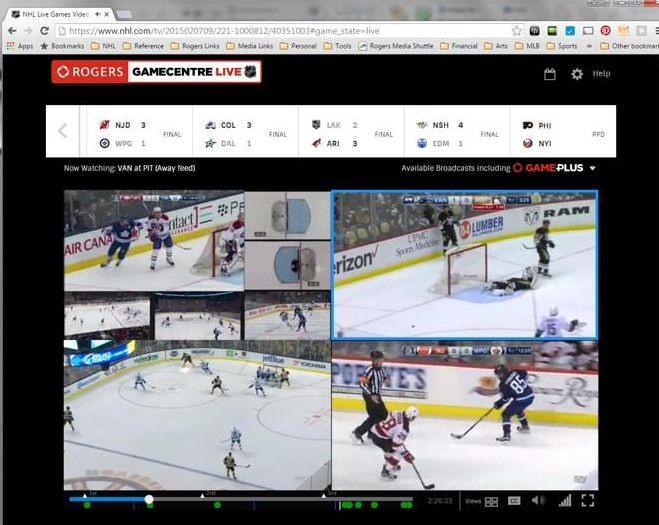Open the Financial bookmarks folder
The image size is (659, 525).
pos(459,46)
